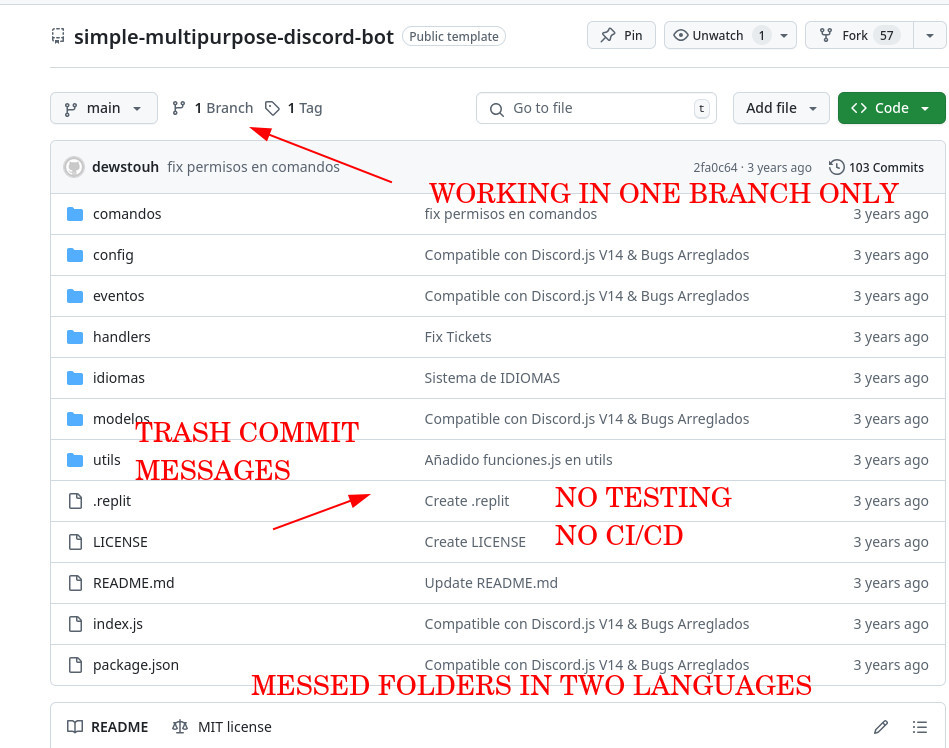
Task: Click the Pin button
Action: (621, 36)
